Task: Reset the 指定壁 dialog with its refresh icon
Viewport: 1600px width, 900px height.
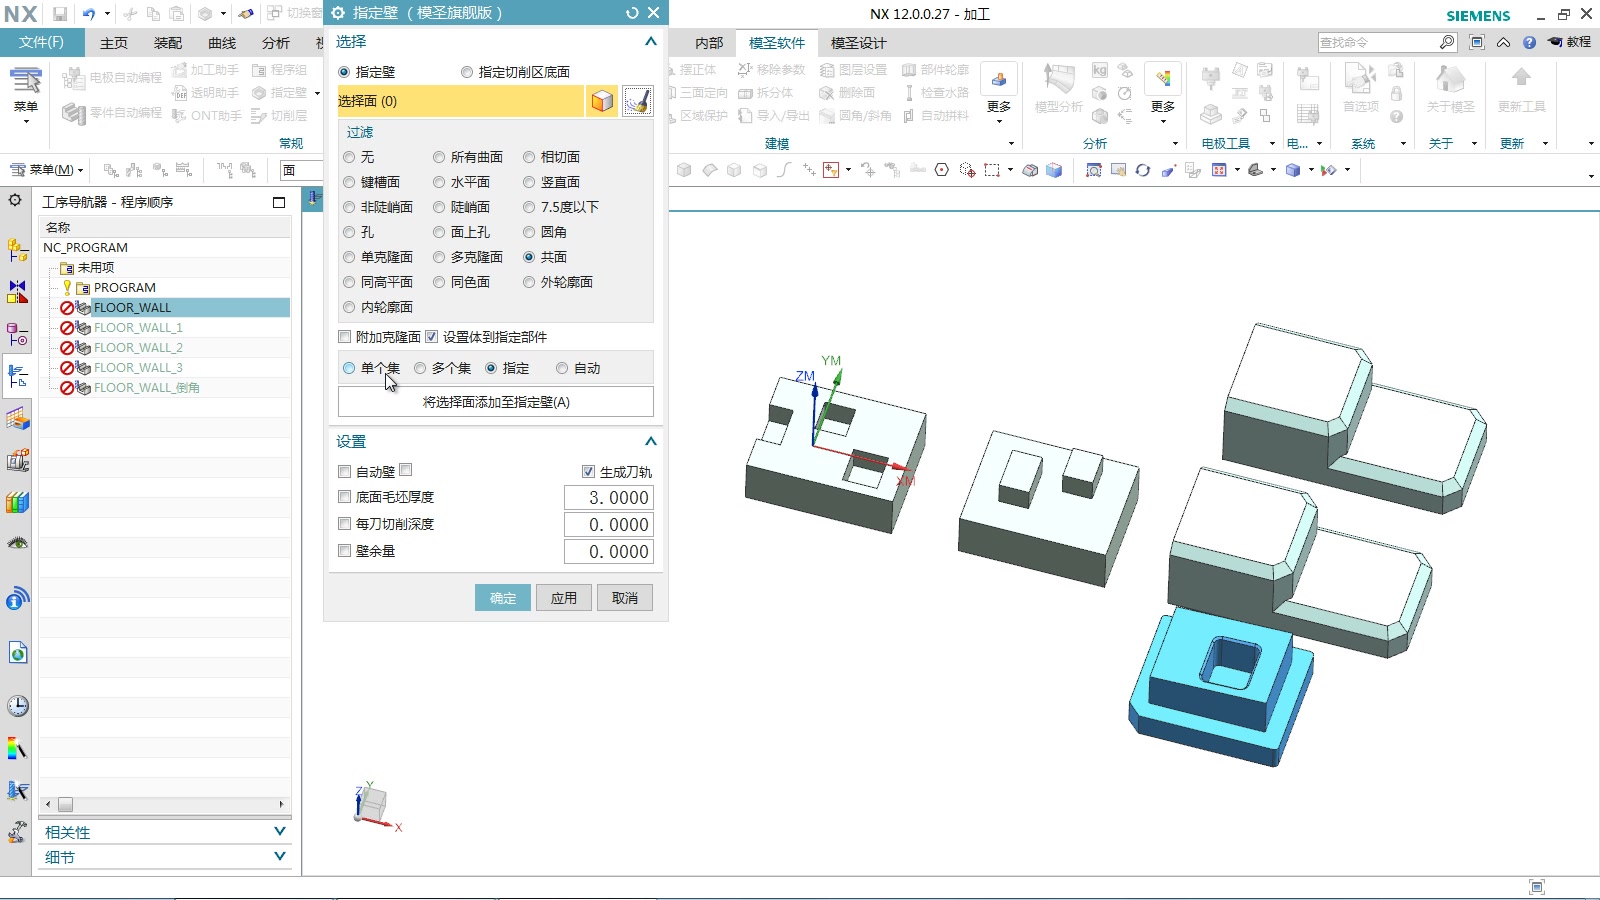Action: [632, 13]
